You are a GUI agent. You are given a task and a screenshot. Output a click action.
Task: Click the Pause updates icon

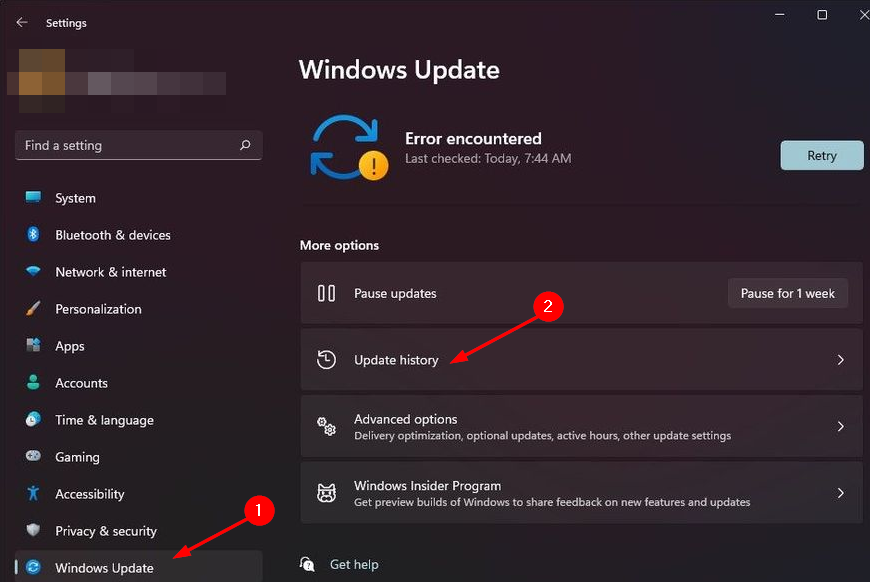326,293
